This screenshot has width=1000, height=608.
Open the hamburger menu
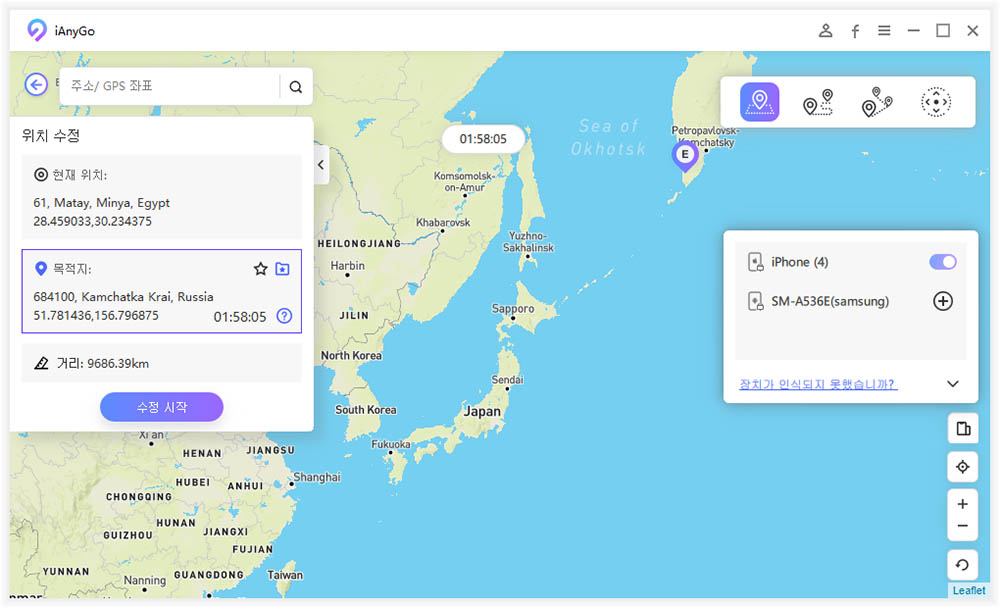point(884,30)
